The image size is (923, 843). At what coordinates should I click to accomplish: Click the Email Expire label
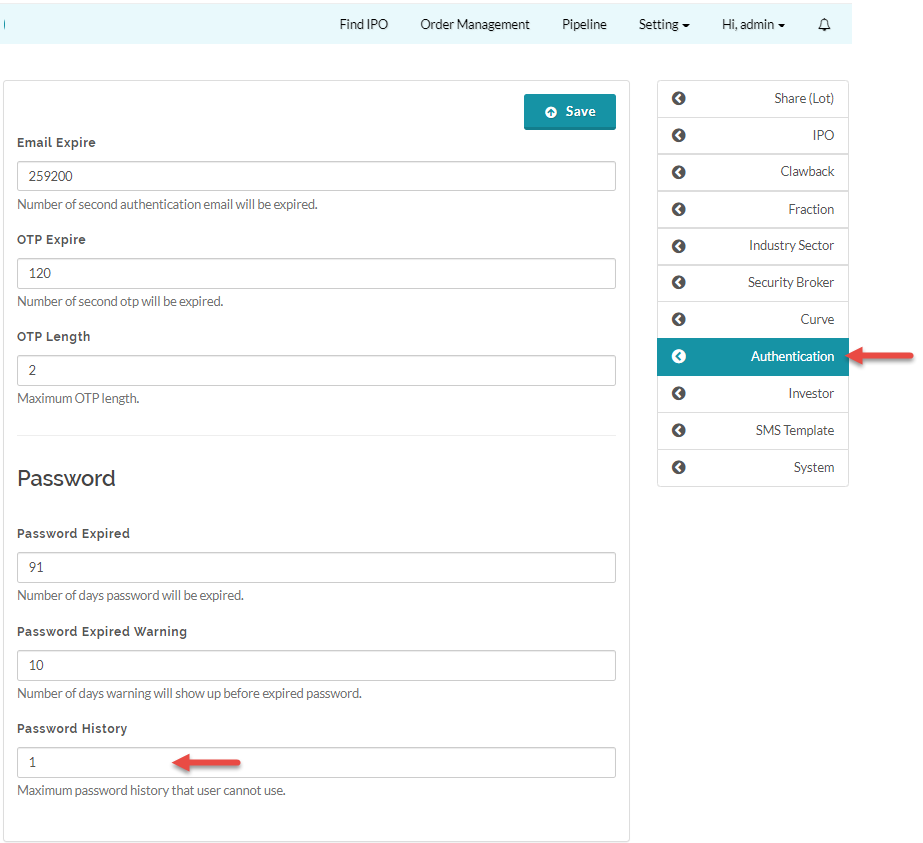click(56, 142)
